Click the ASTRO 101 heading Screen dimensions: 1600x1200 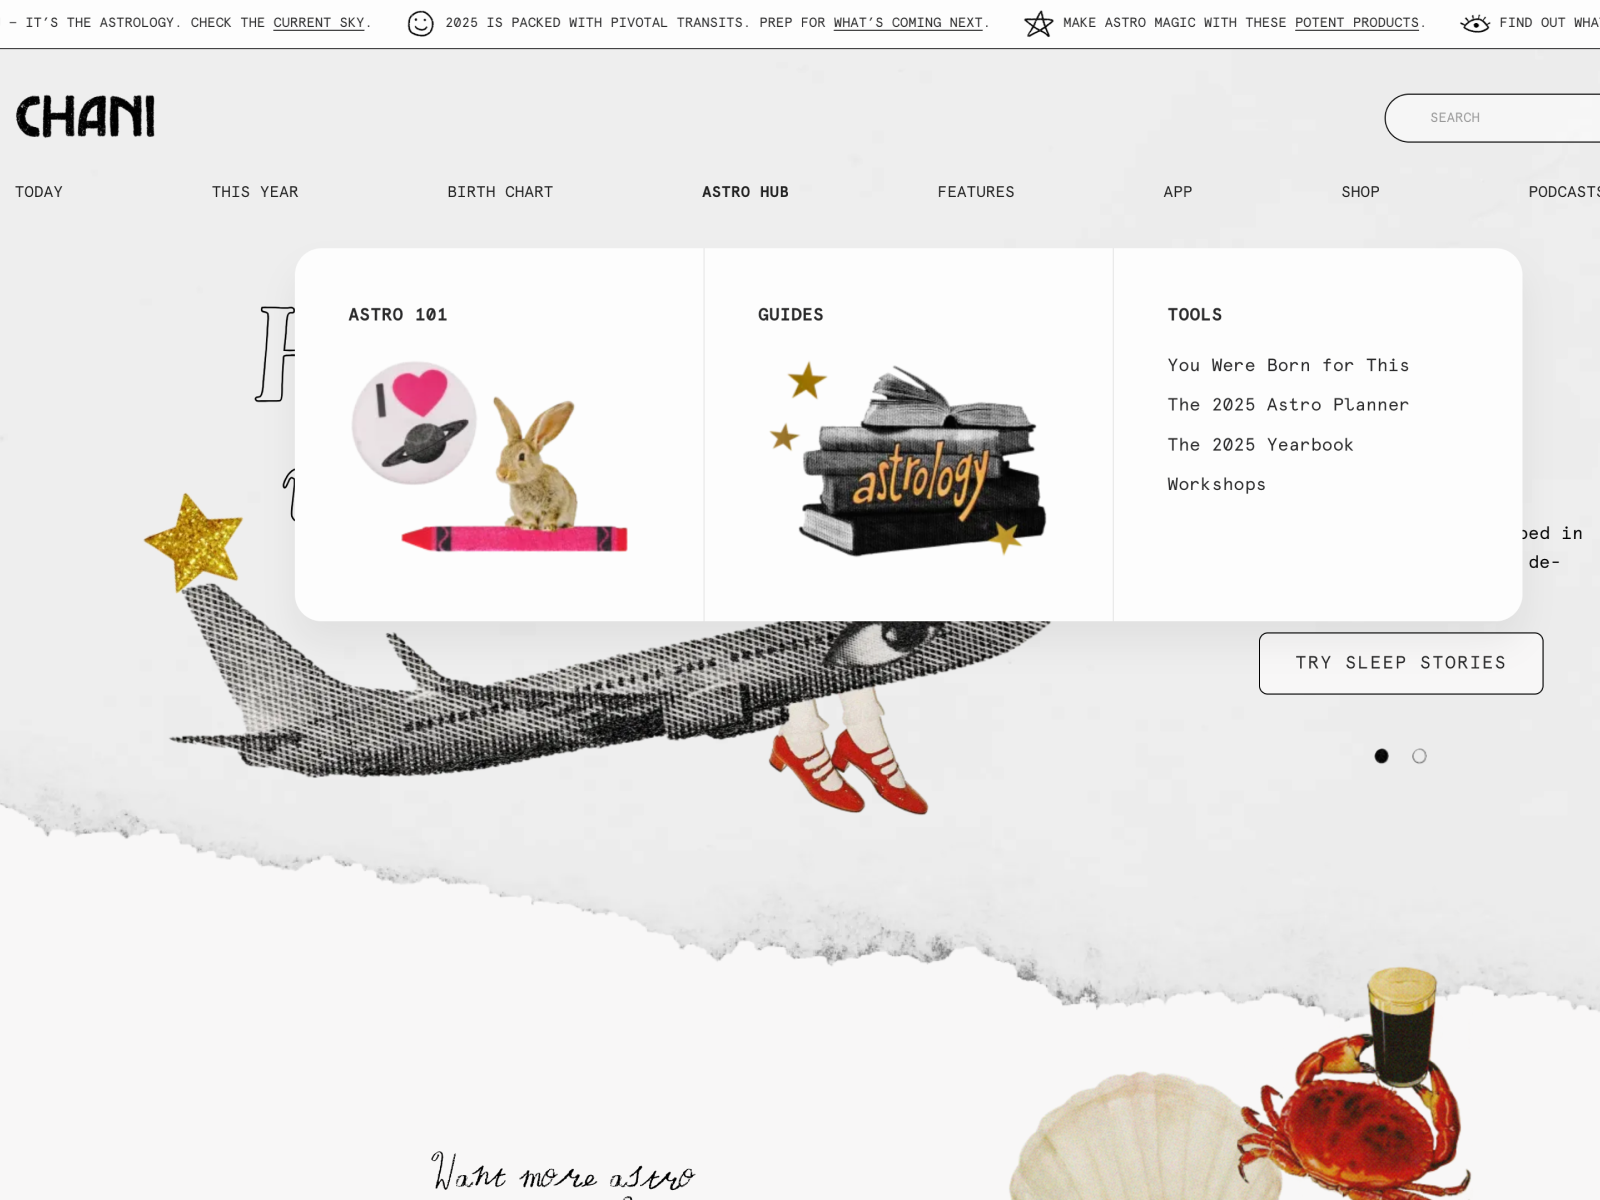(x=398, y=315)
